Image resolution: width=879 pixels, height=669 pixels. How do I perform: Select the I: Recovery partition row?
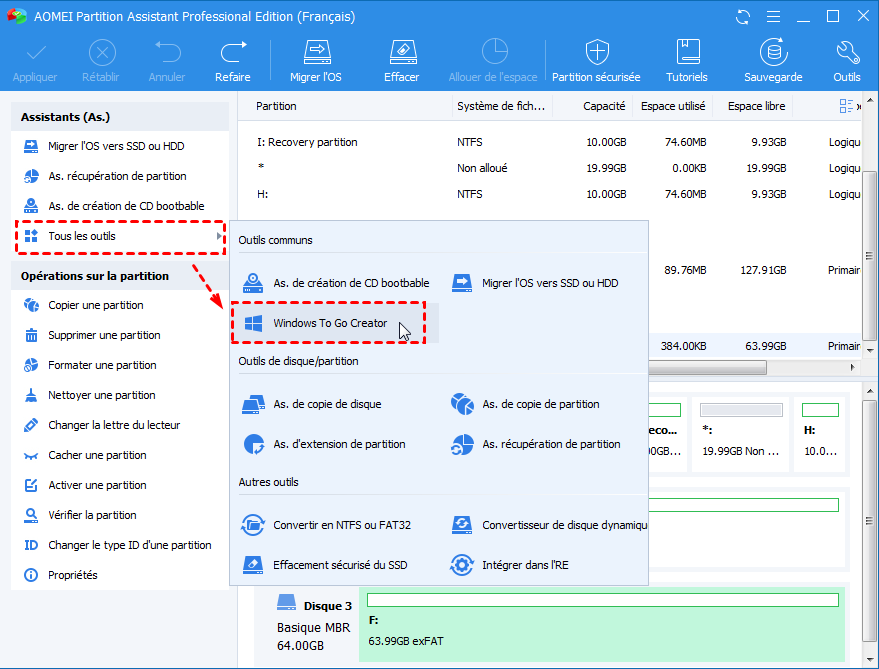pos(550,142)
